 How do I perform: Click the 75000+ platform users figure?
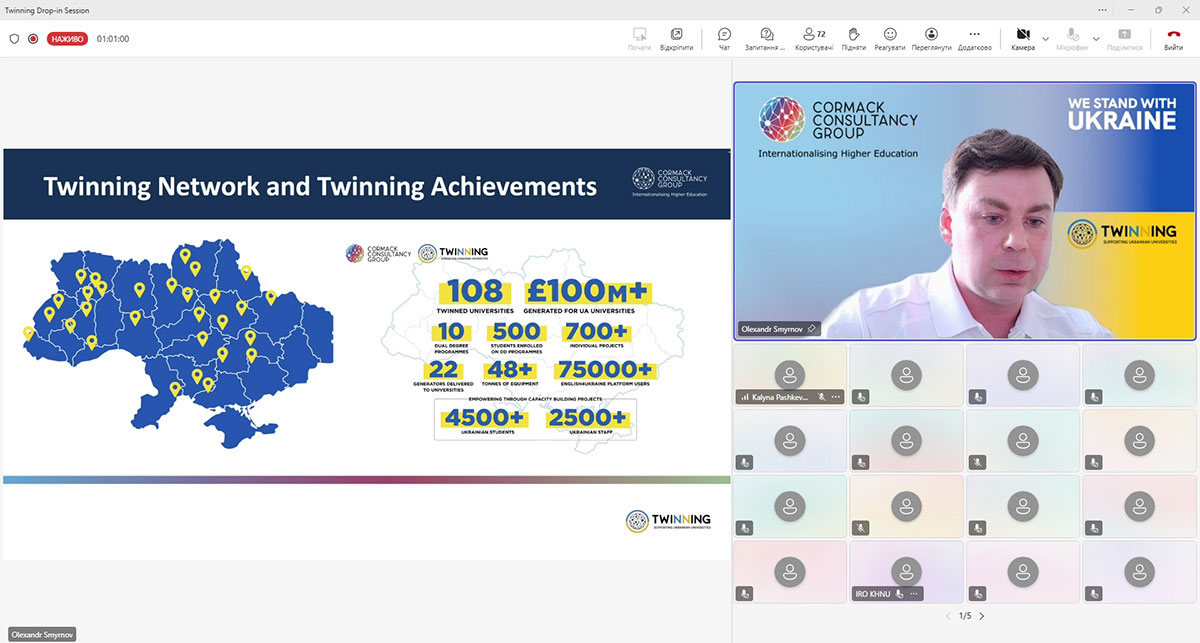click(x=604, y=369)
